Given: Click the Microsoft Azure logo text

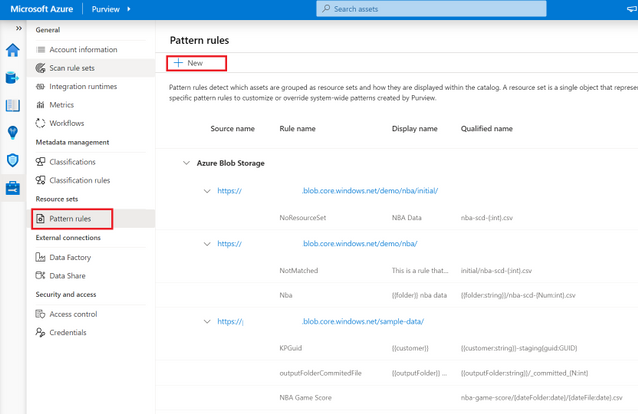Looking at the screenshot, I should [42, 9].
